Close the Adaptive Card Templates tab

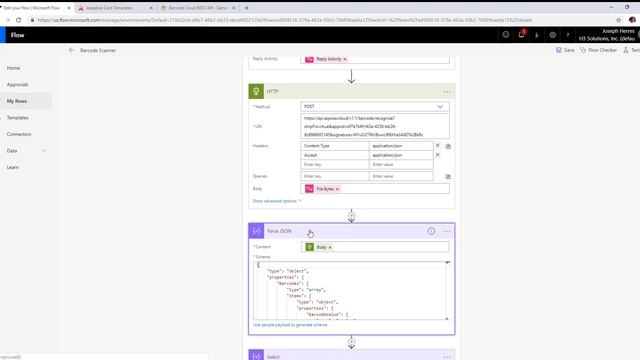[151, 8]
